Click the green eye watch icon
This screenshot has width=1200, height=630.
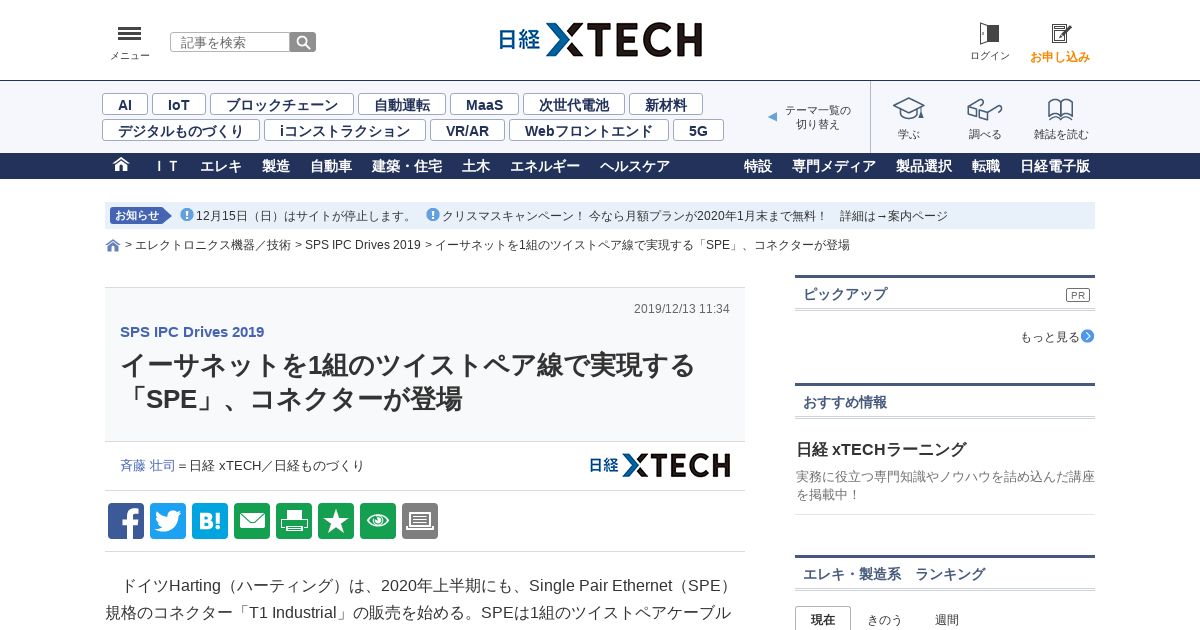coord(378,521)
